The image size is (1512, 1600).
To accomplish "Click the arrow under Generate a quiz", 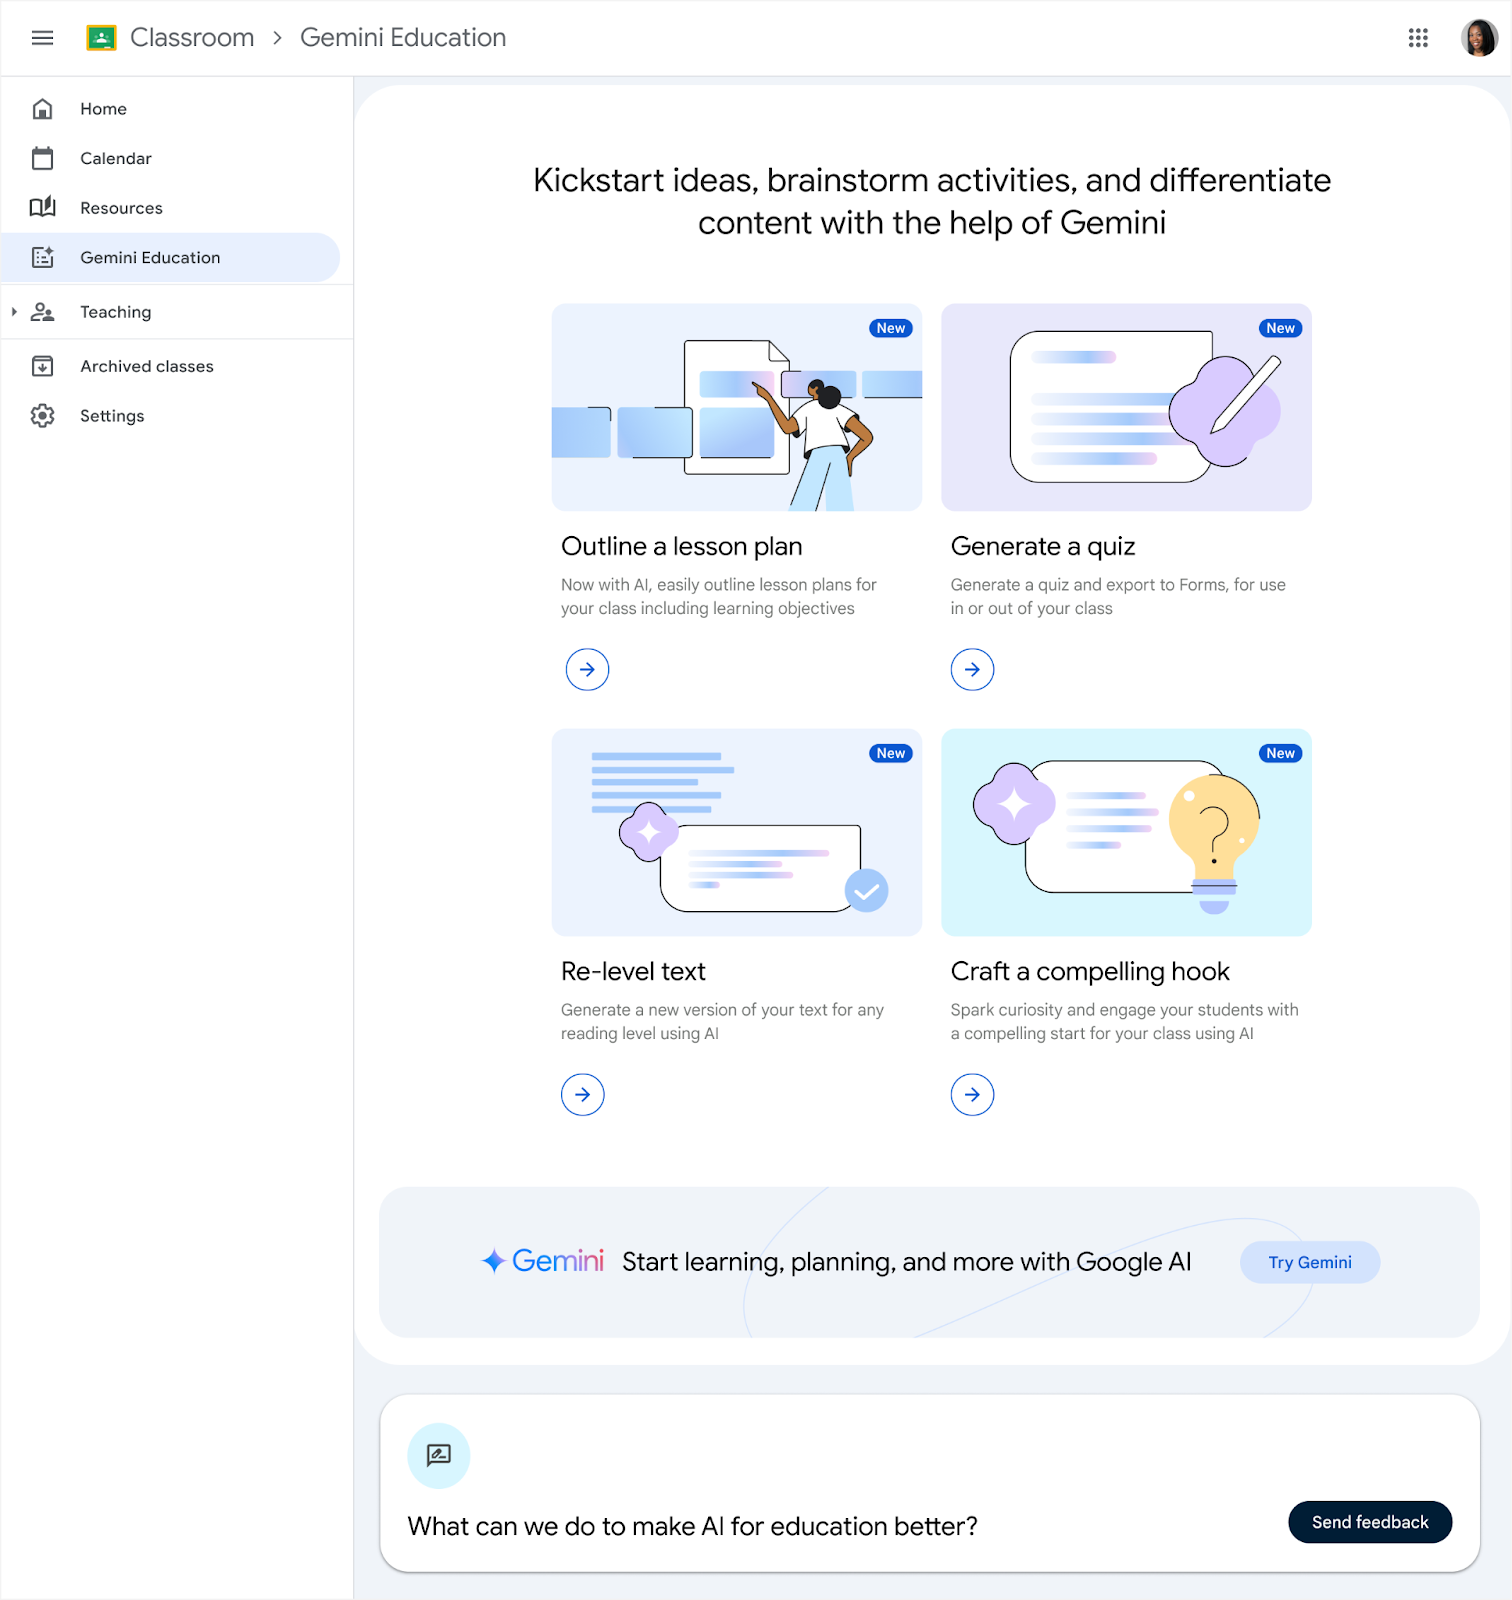I will coord(972,669).
